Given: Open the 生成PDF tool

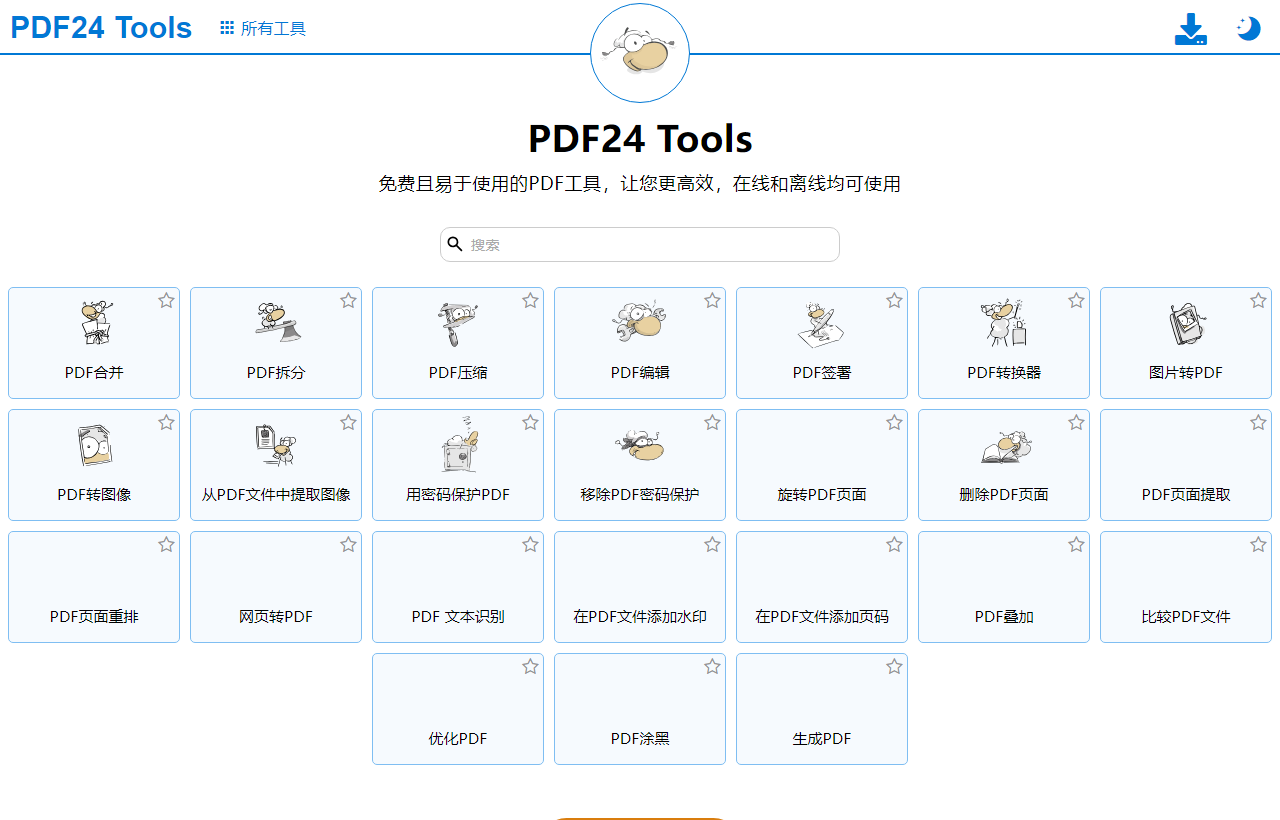Looking at the screenshot, I should click(822, 709).
